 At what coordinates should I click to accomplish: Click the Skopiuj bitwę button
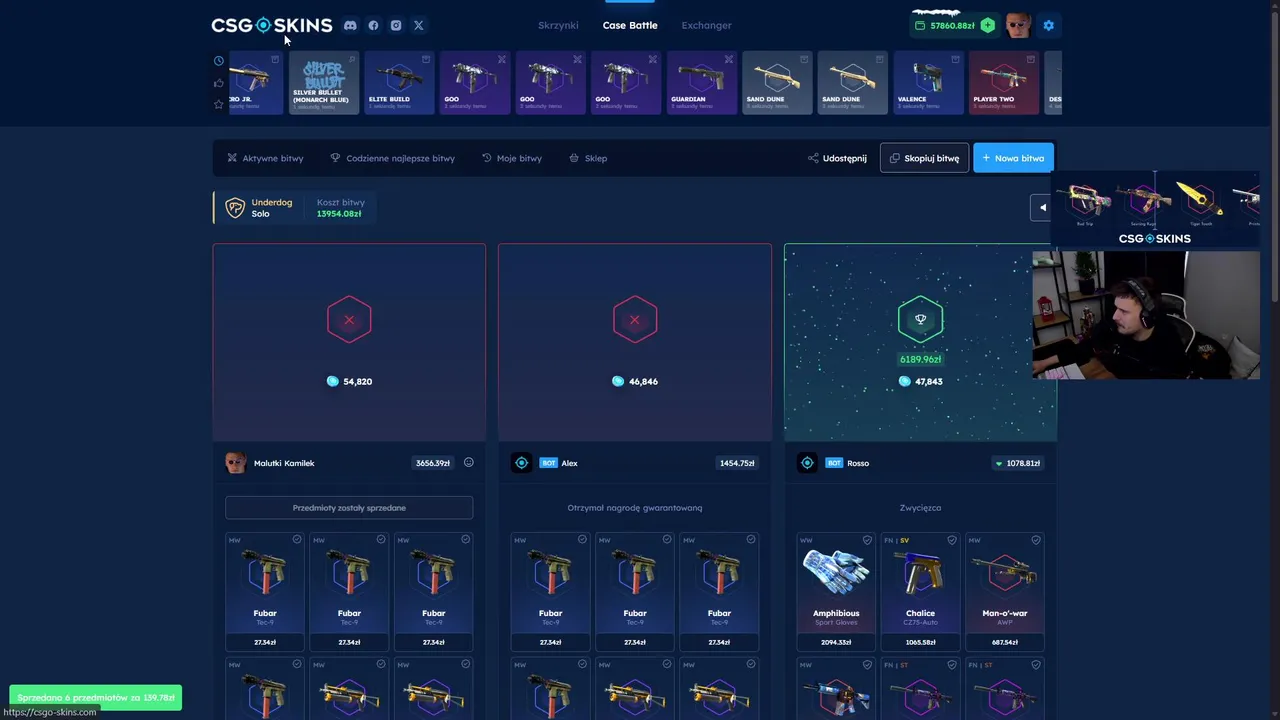coord(924,158)
